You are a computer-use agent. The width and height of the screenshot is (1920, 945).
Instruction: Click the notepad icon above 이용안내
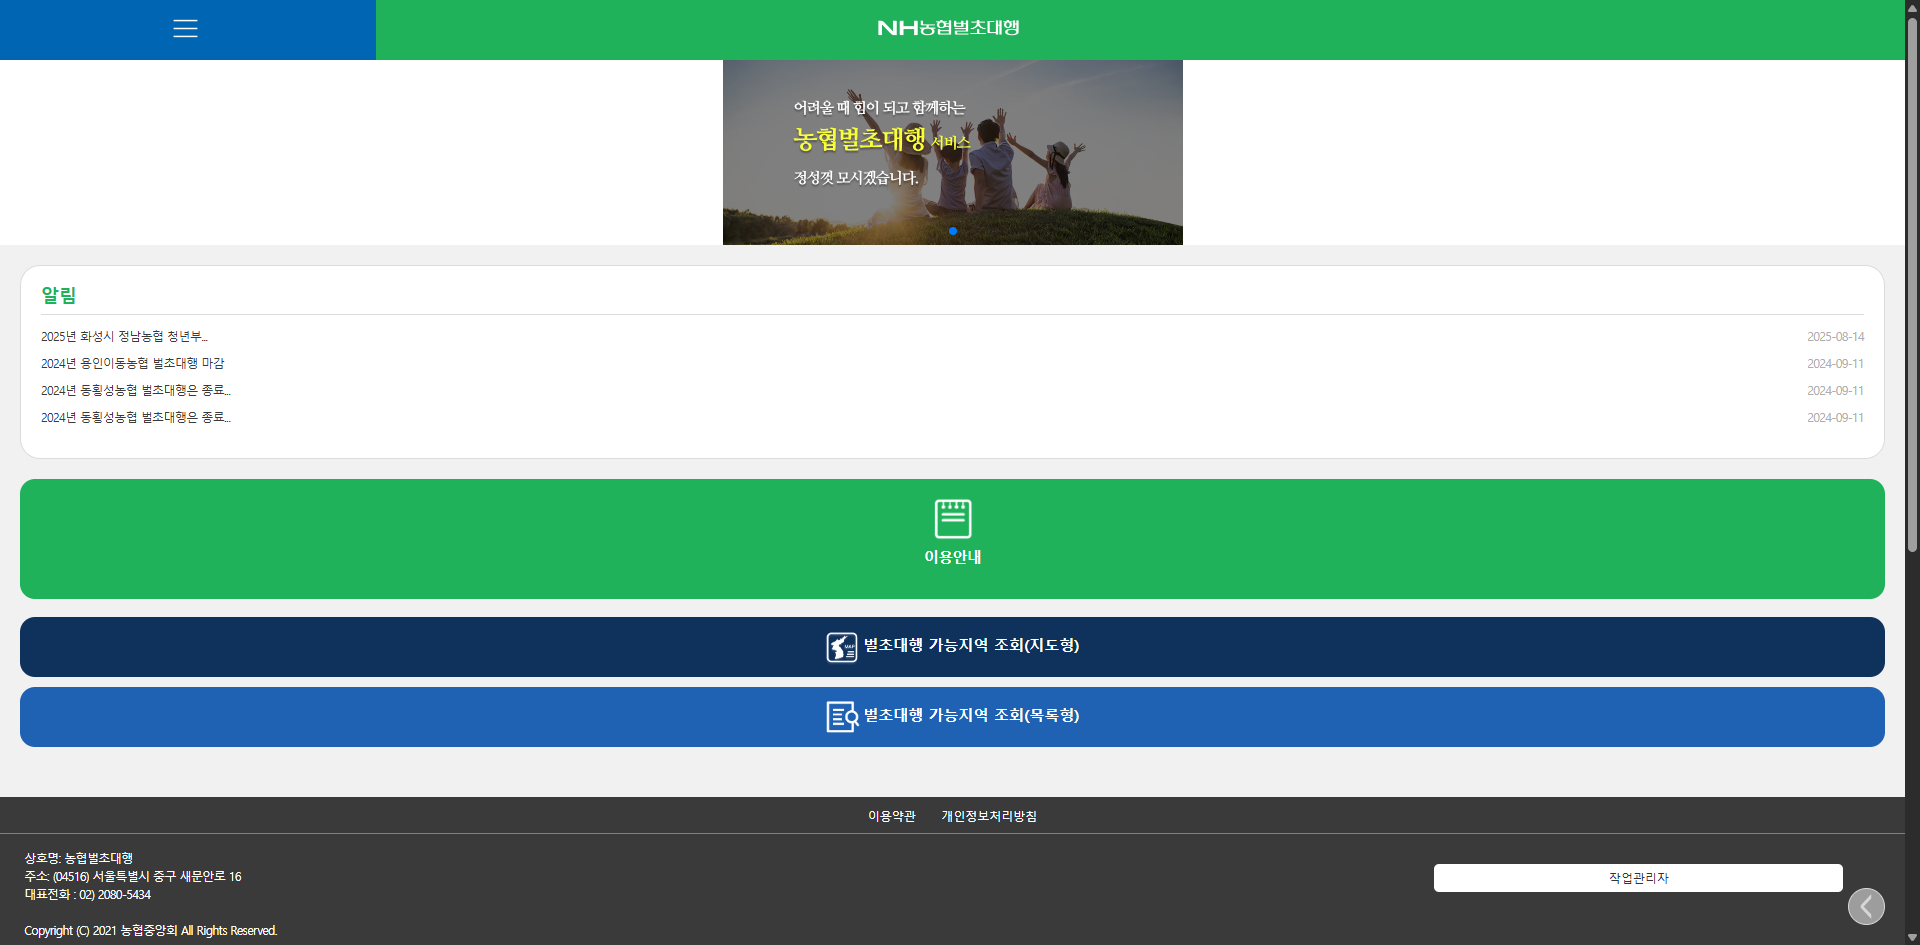pyautogui.click(x=952, y=518)
